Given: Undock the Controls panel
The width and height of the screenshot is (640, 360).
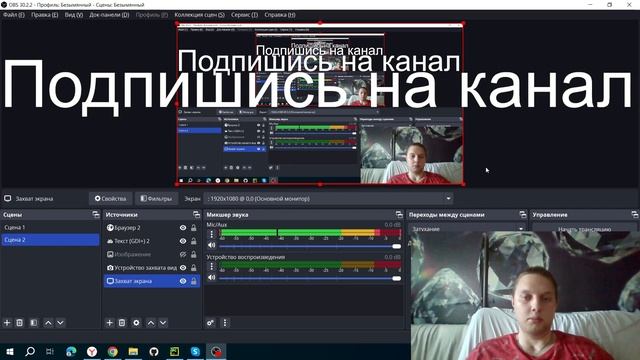Looking at the screenshot, I should point(634,214).
